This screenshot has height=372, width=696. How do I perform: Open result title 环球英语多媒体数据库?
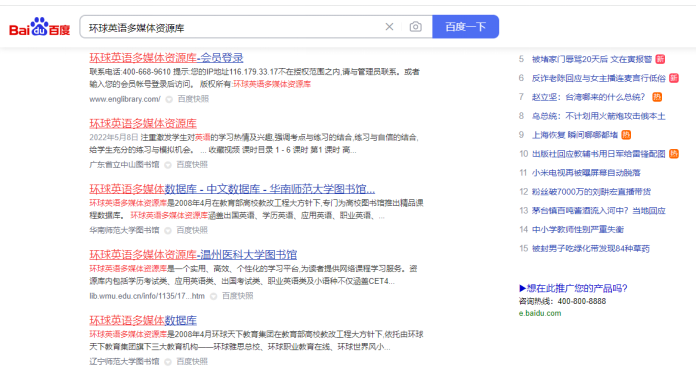point(143,321)
